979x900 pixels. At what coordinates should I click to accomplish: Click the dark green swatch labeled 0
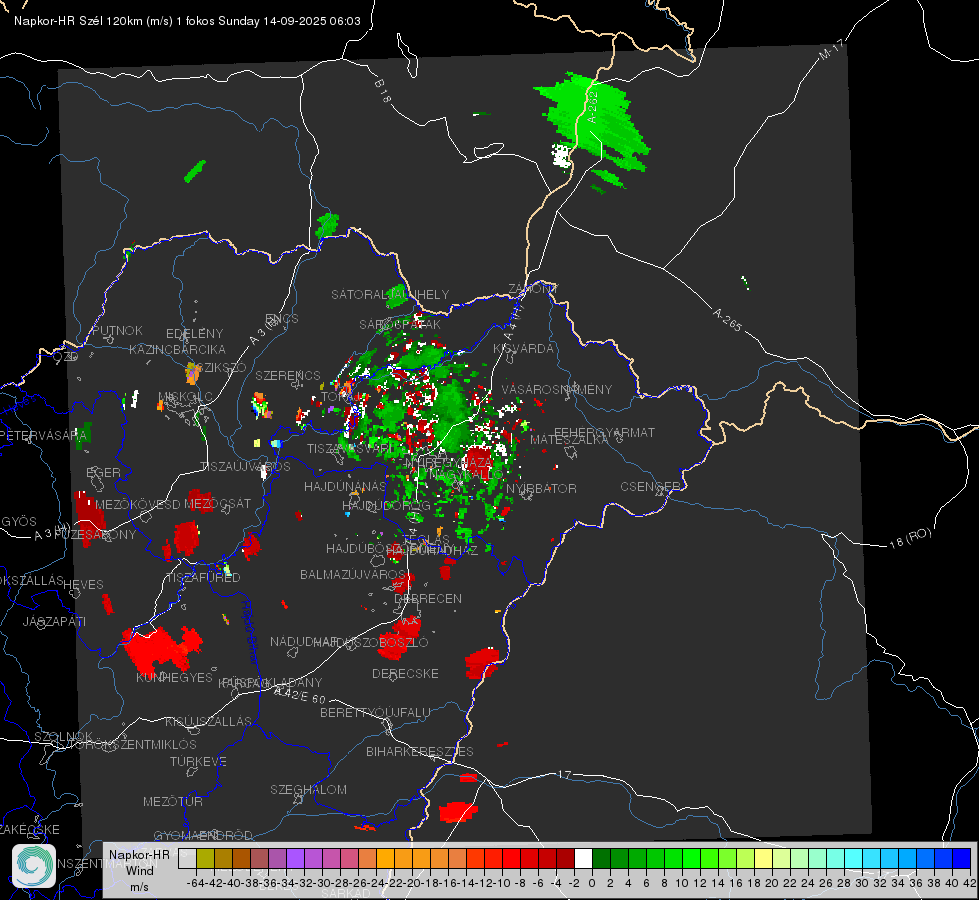pyautogui.click(x=601, y=858)
